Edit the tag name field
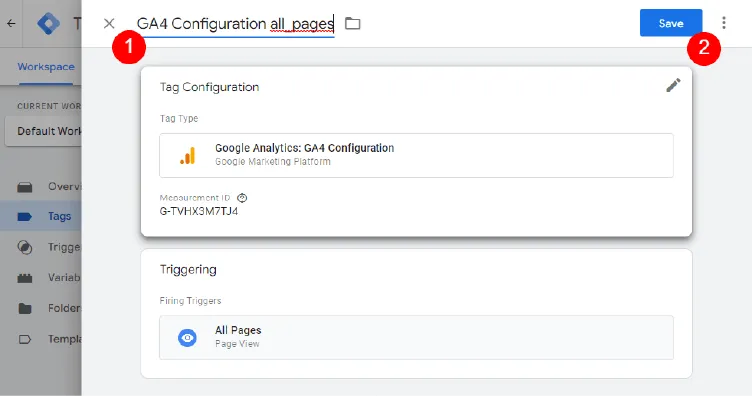Image resolution: width=752 pixels, height=396 pixels. click(235, 24)
